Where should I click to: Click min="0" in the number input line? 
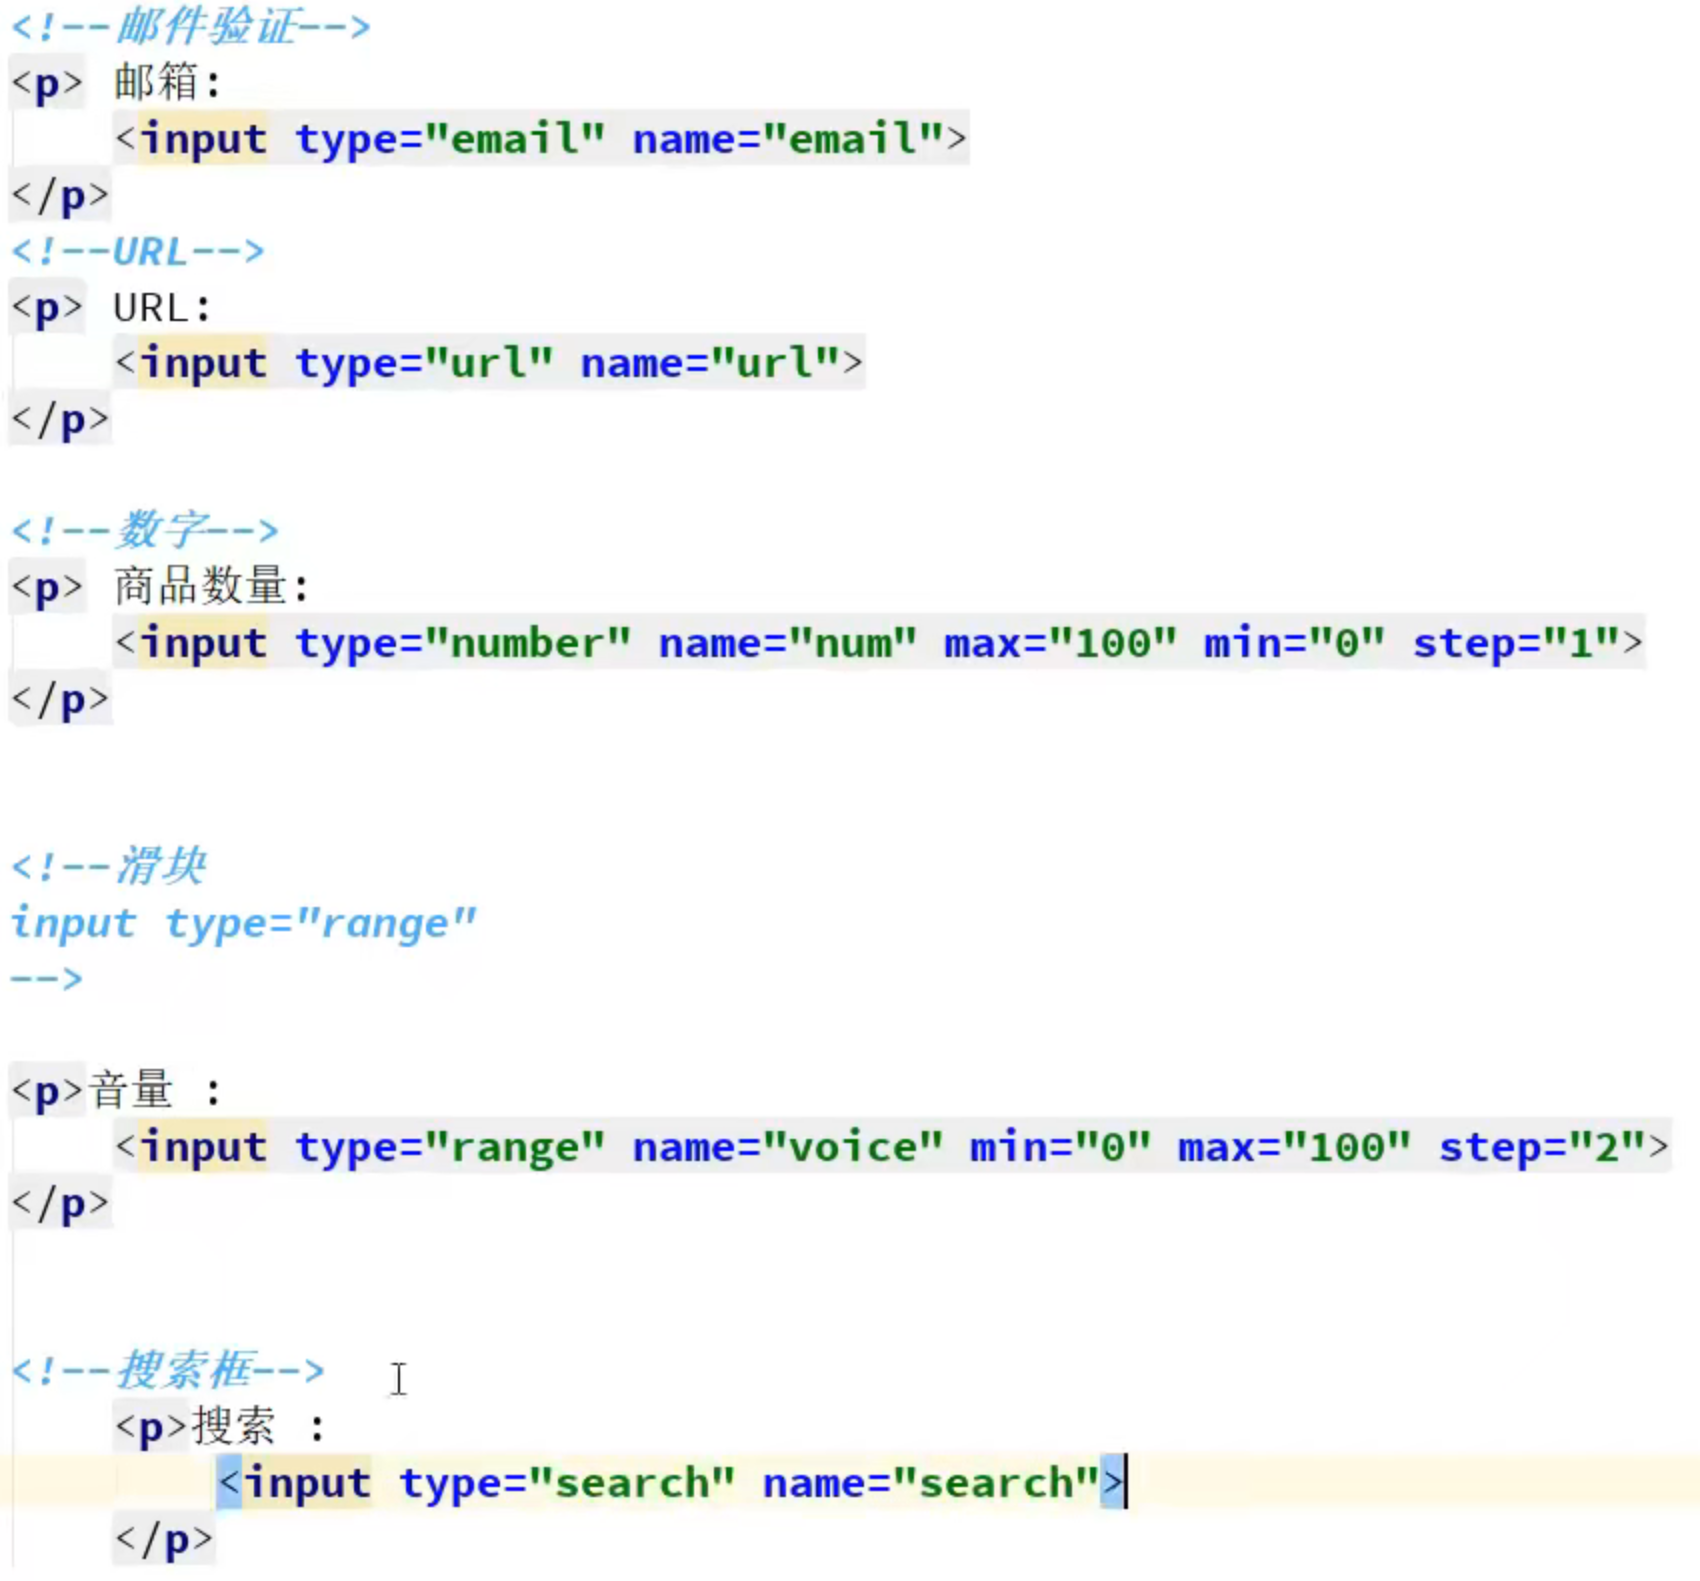[x=1295, y=643]
